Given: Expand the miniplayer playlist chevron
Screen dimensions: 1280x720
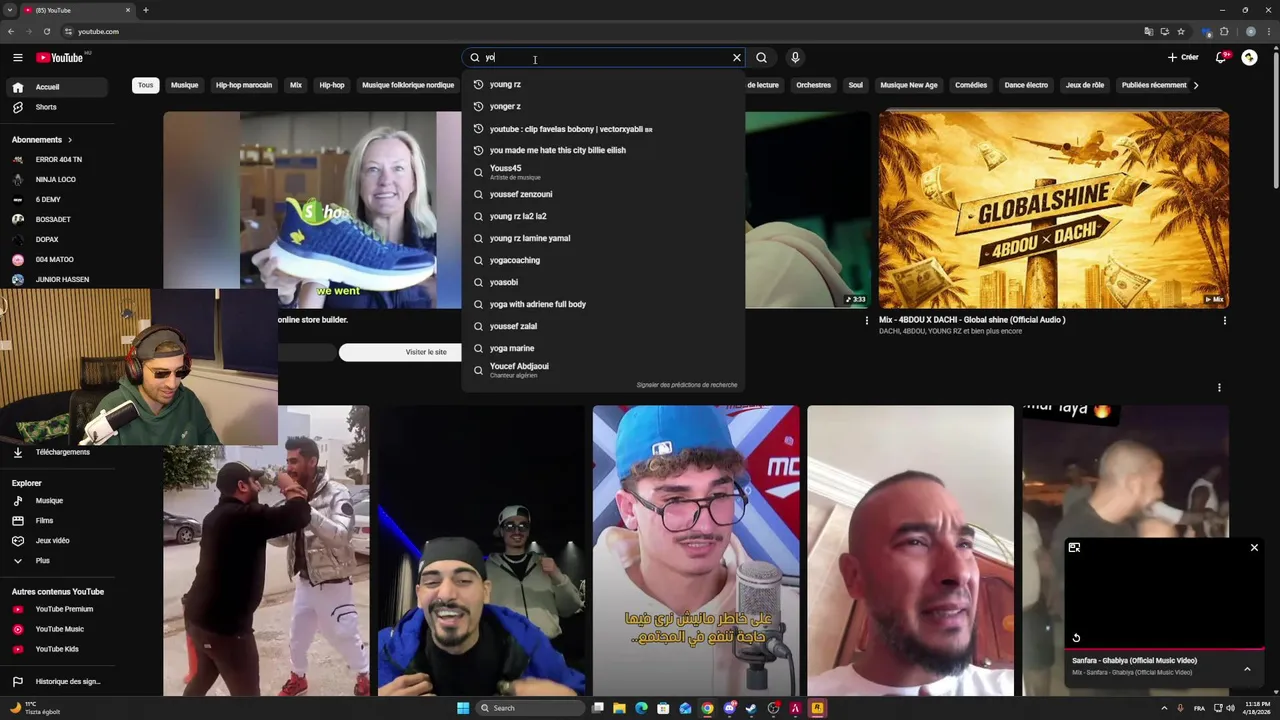Looking at the screenshot, I should [x=1247, y=669].
